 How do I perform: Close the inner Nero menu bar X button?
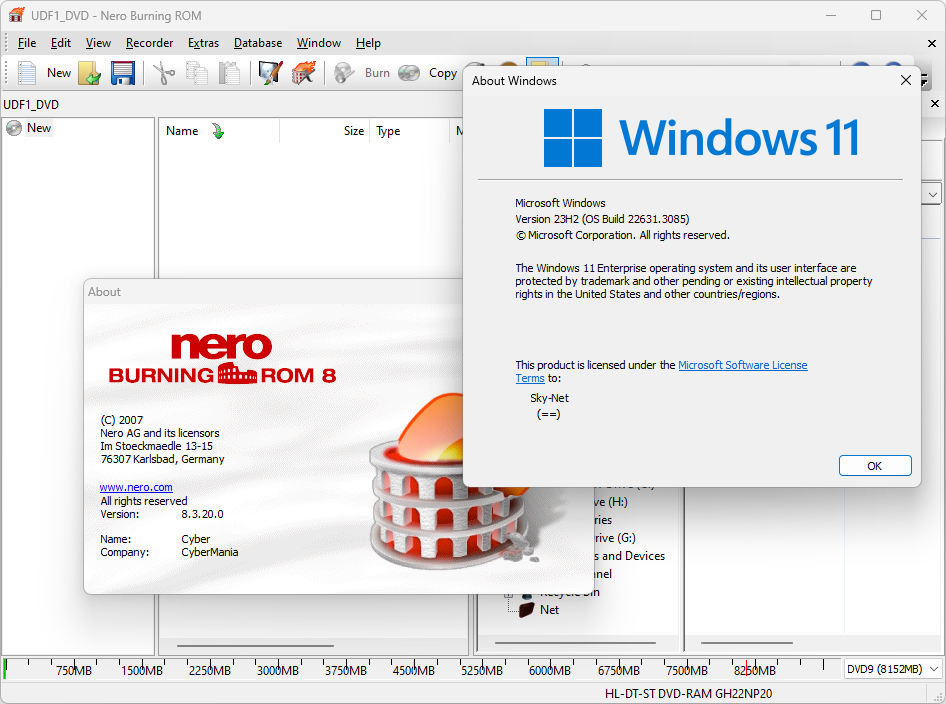[x=932, y=43]
